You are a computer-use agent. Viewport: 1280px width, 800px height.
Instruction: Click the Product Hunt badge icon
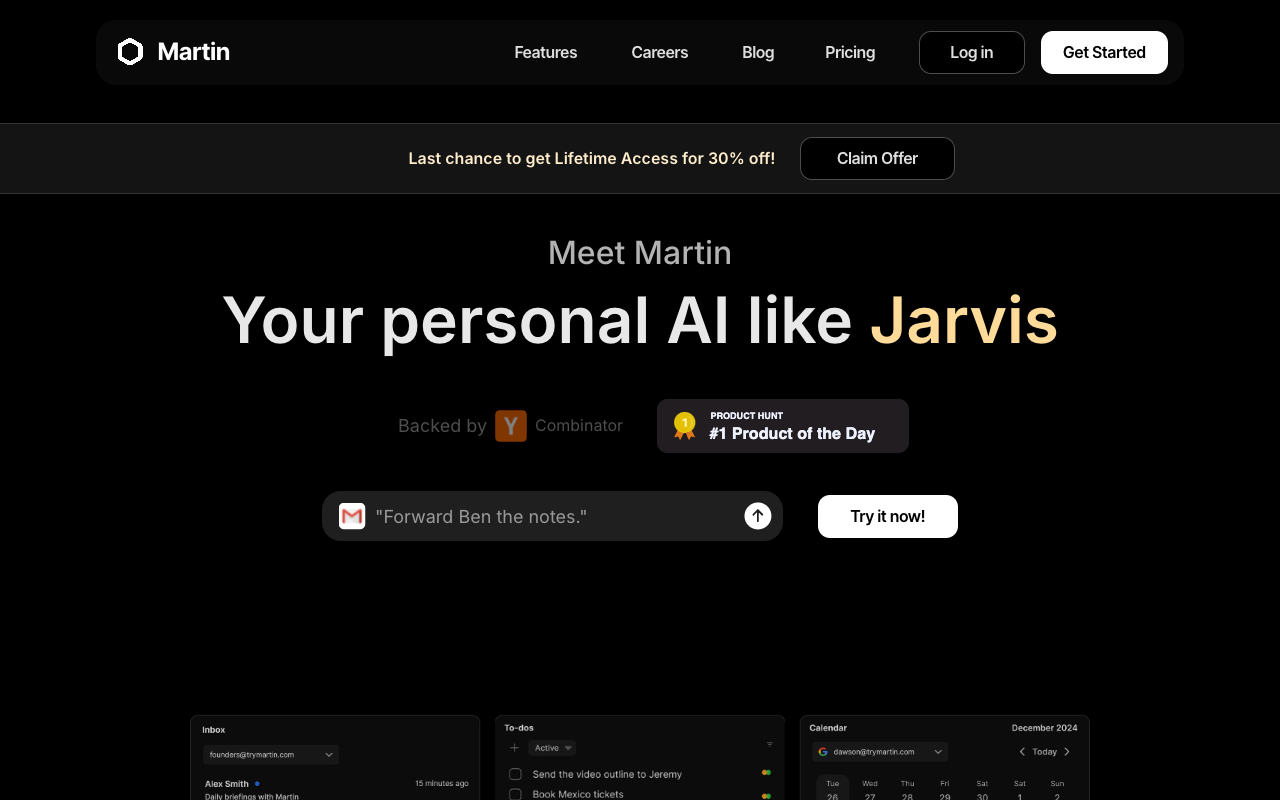[684, 425]
